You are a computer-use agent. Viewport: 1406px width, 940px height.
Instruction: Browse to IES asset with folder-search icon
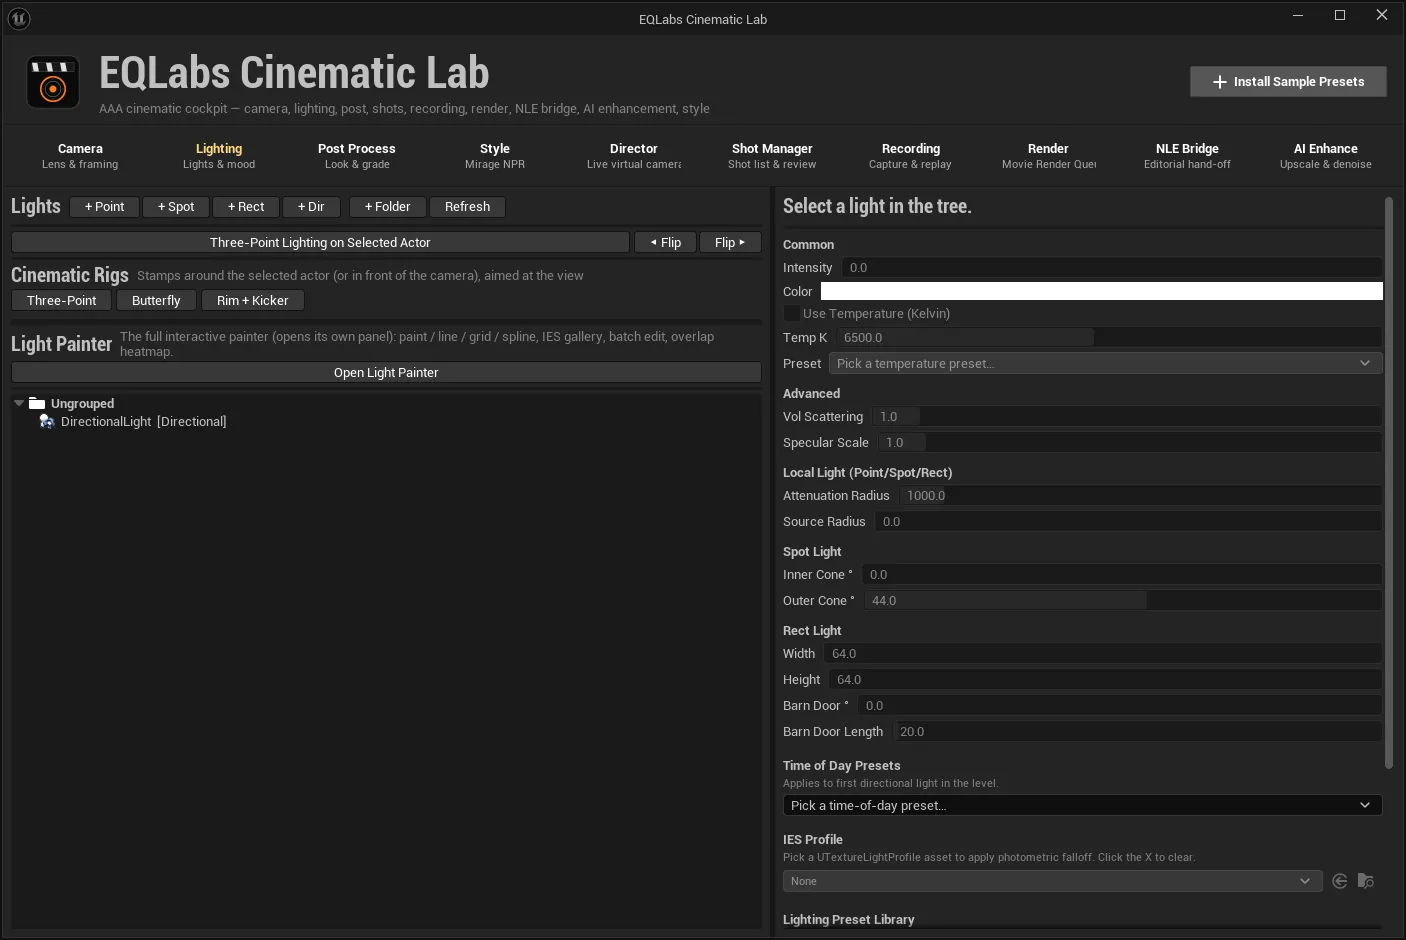pyautogui.click(x=1366, y=881)
